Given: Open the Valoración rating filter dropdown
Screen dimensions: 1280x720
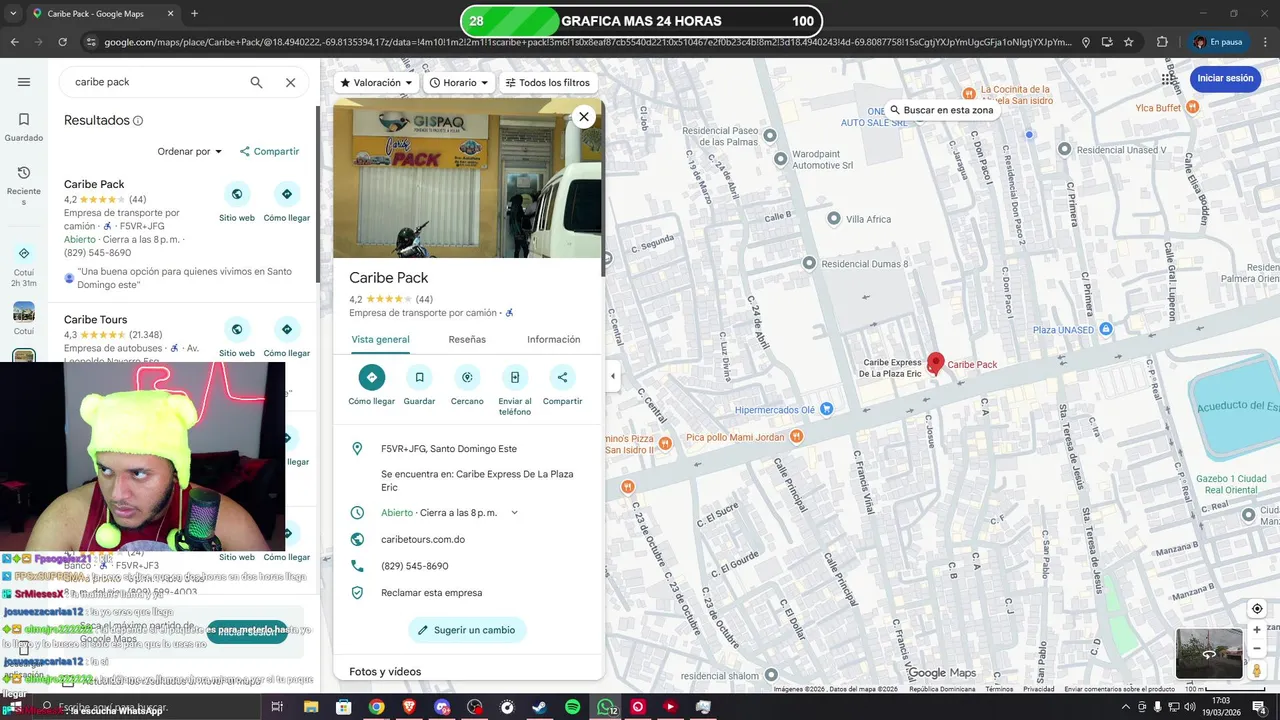Looking at the screenshot, I should click(x=376, y=83).
